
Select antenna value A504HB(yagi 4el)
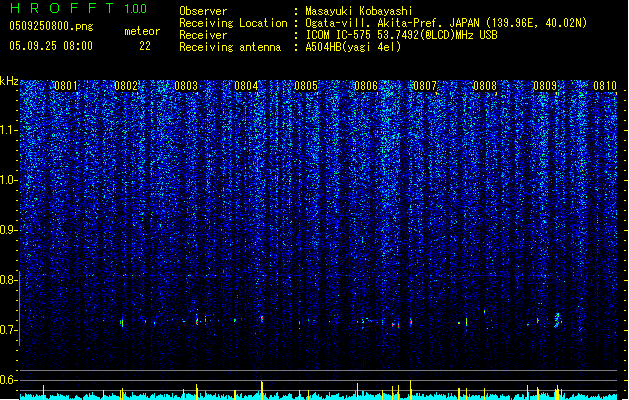[x=353, y=47]
